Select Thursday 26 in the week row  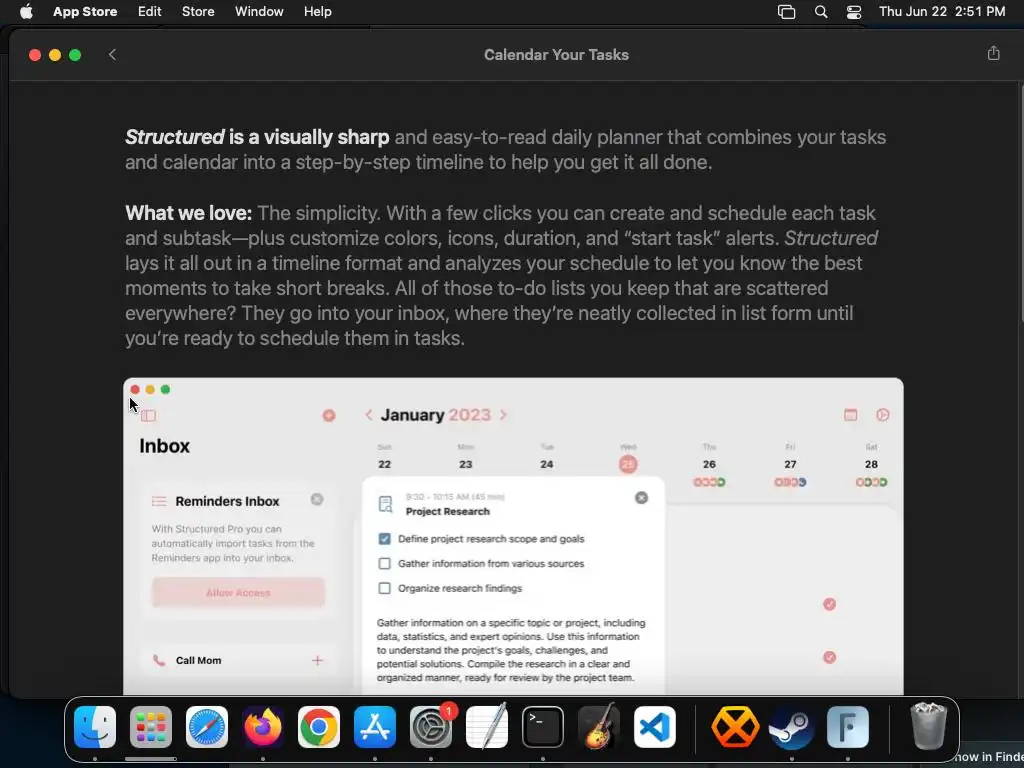tap(709, 464)
